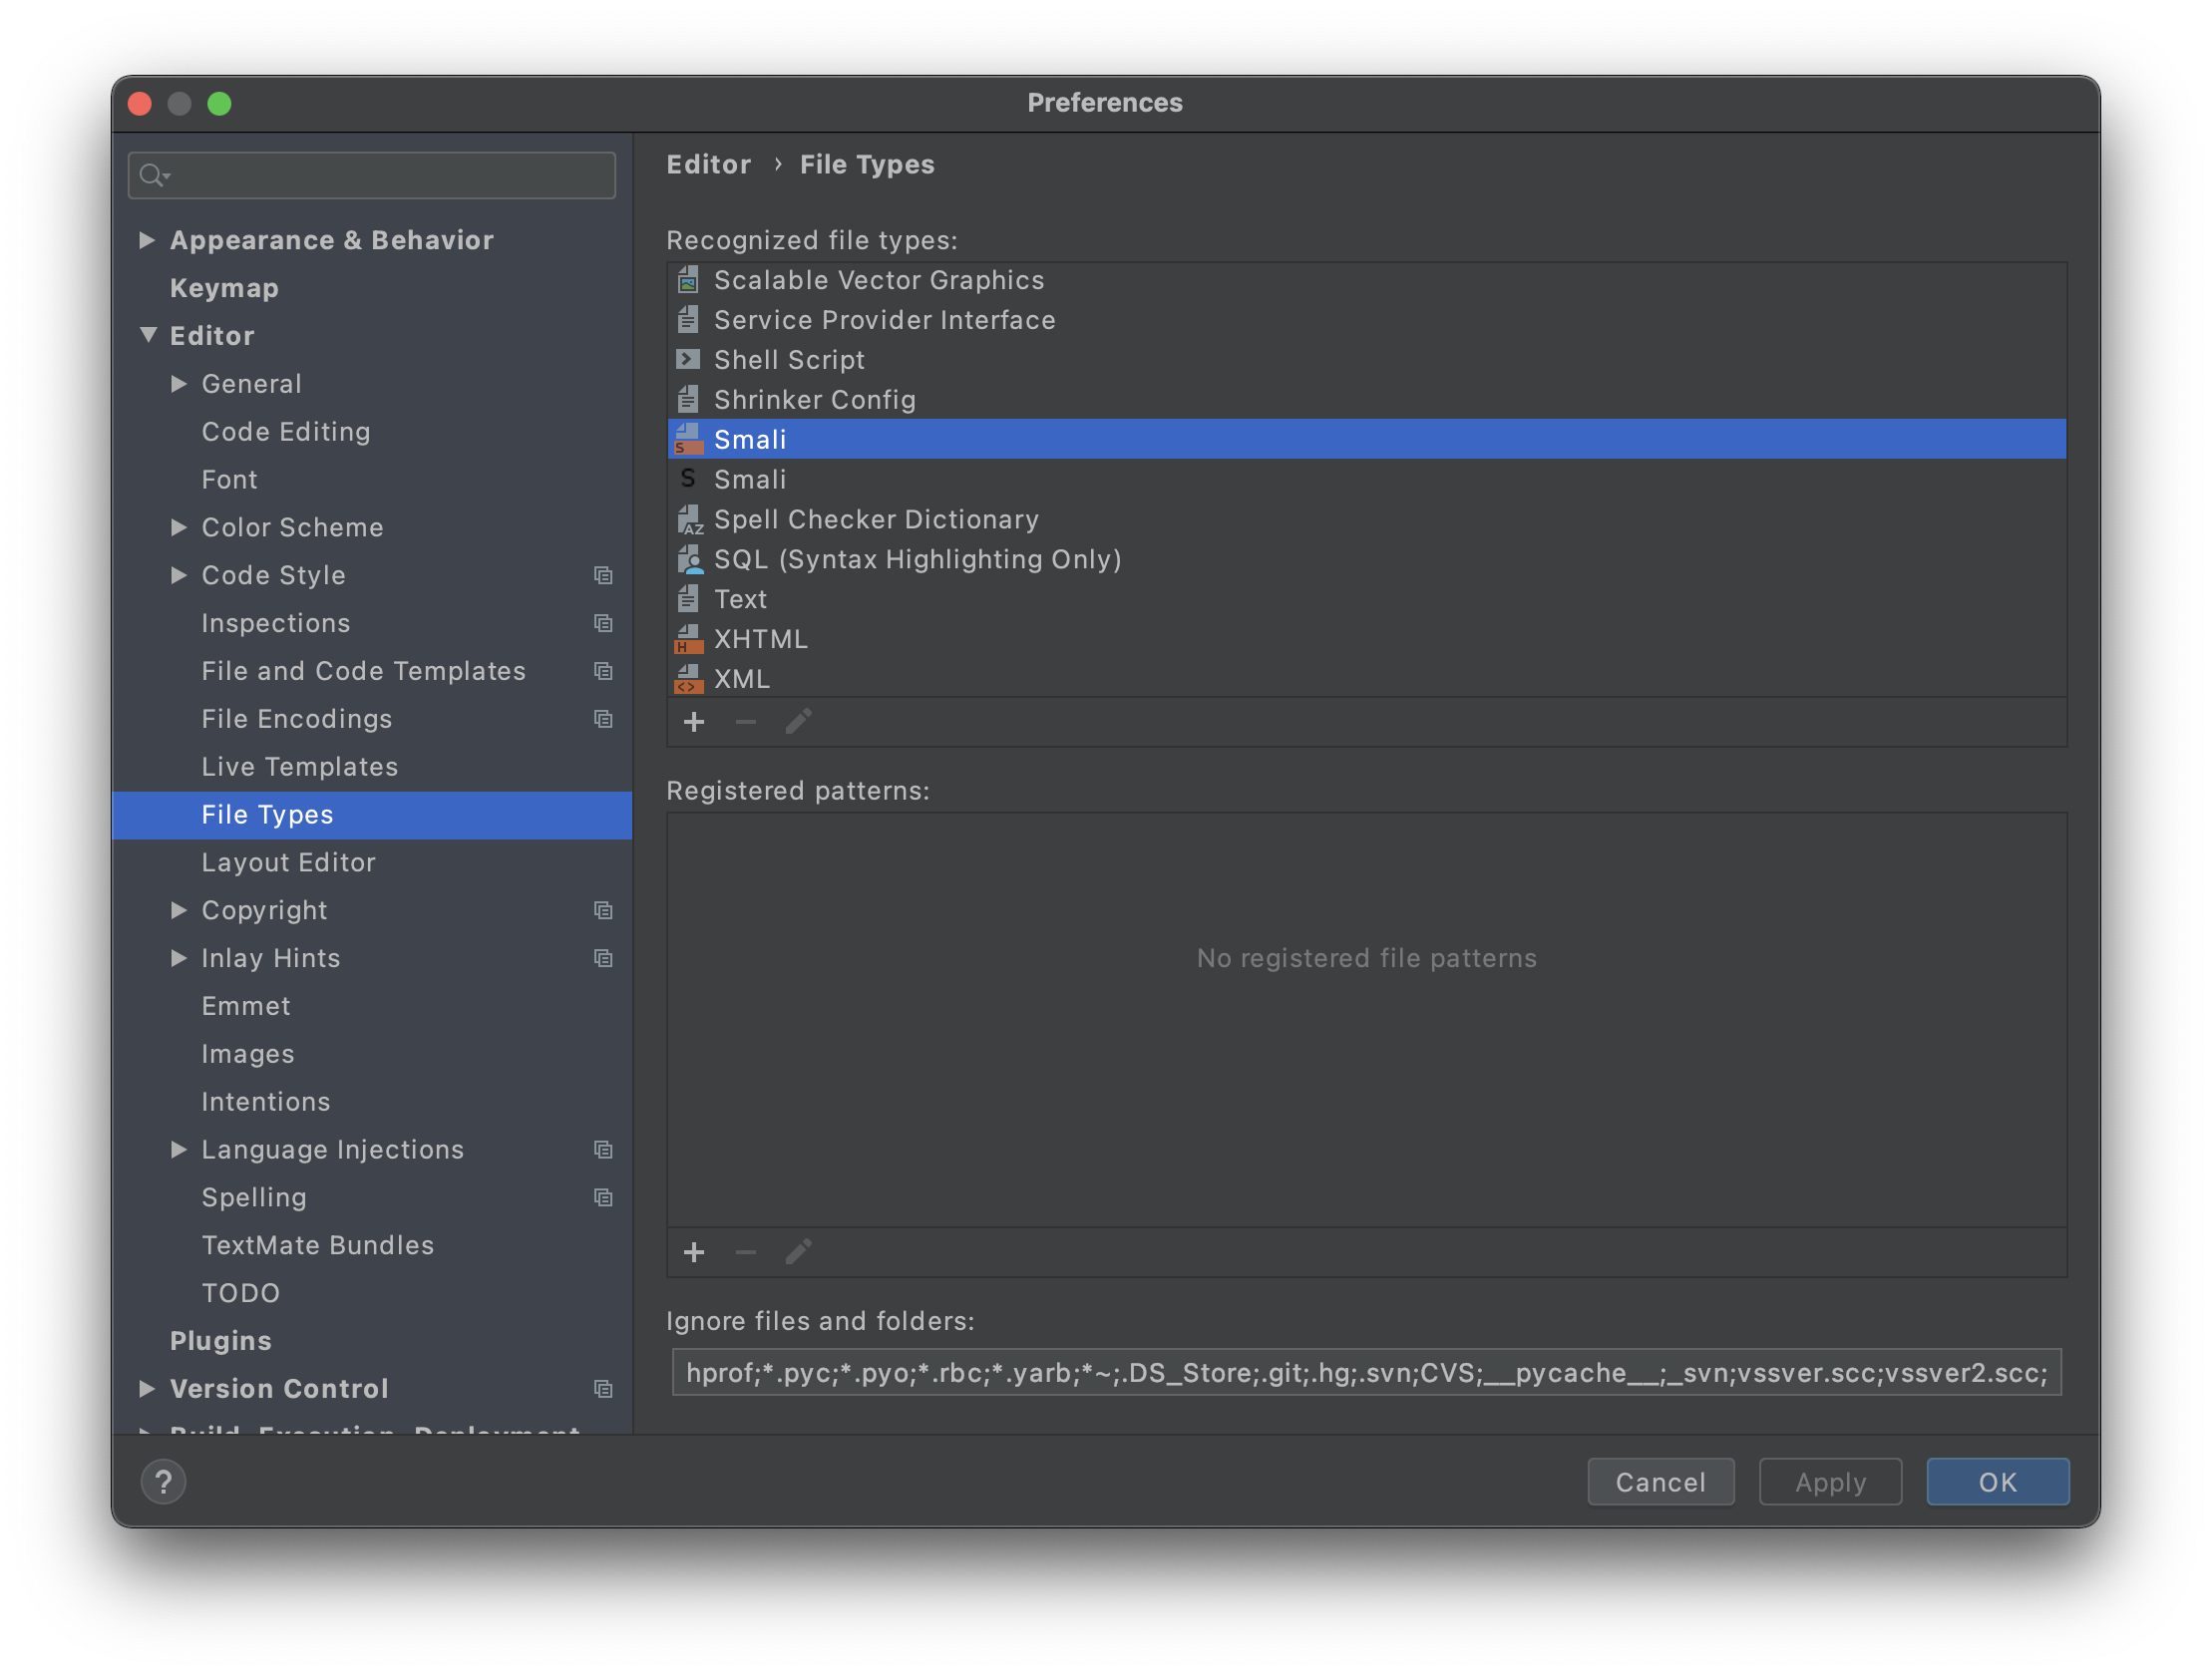This screenshot has width=2212, height=1675.
Task: Open the Layout Editor settings
Action: 289,863
